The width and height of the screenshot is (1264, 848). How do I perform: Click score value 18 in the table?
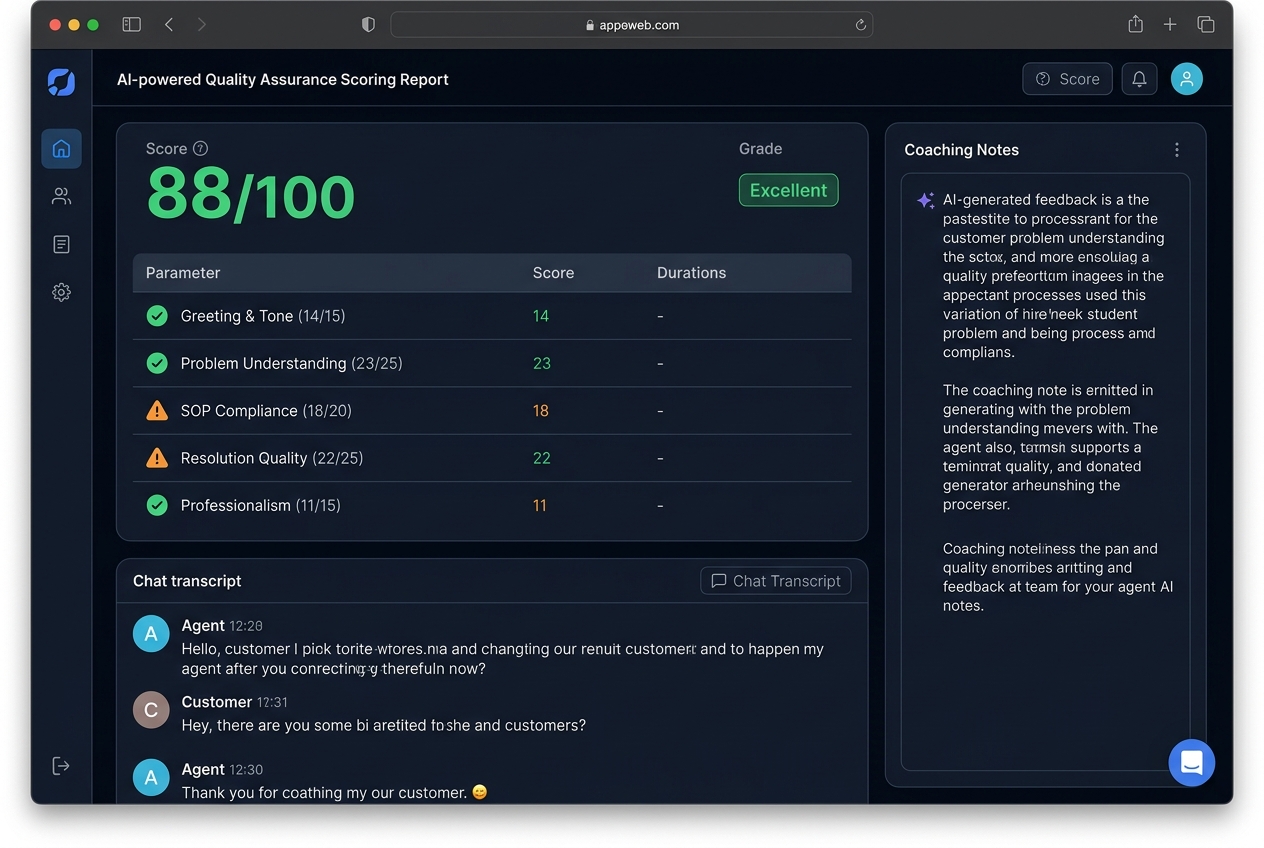541,411
